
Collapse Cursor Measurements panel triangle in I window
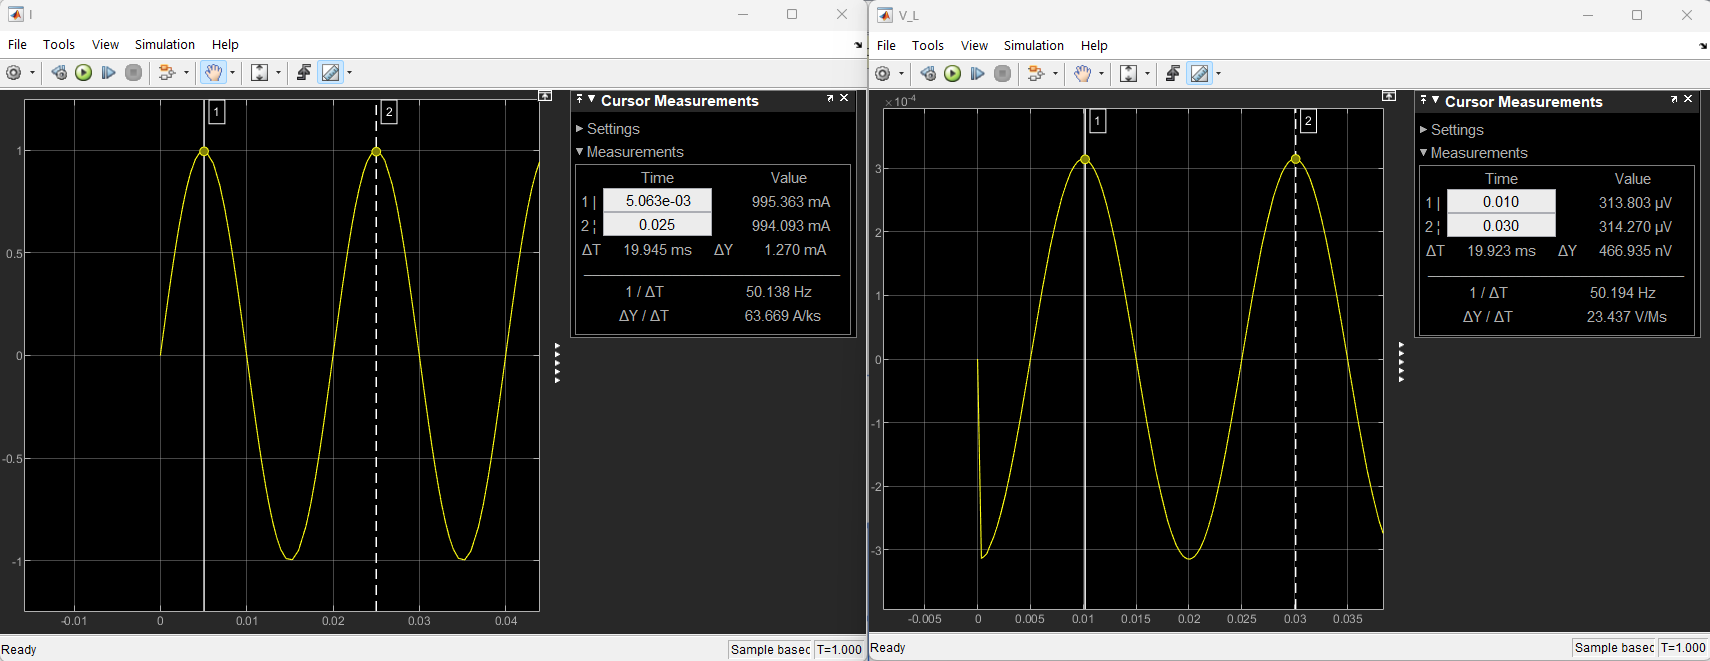(591, 99)
